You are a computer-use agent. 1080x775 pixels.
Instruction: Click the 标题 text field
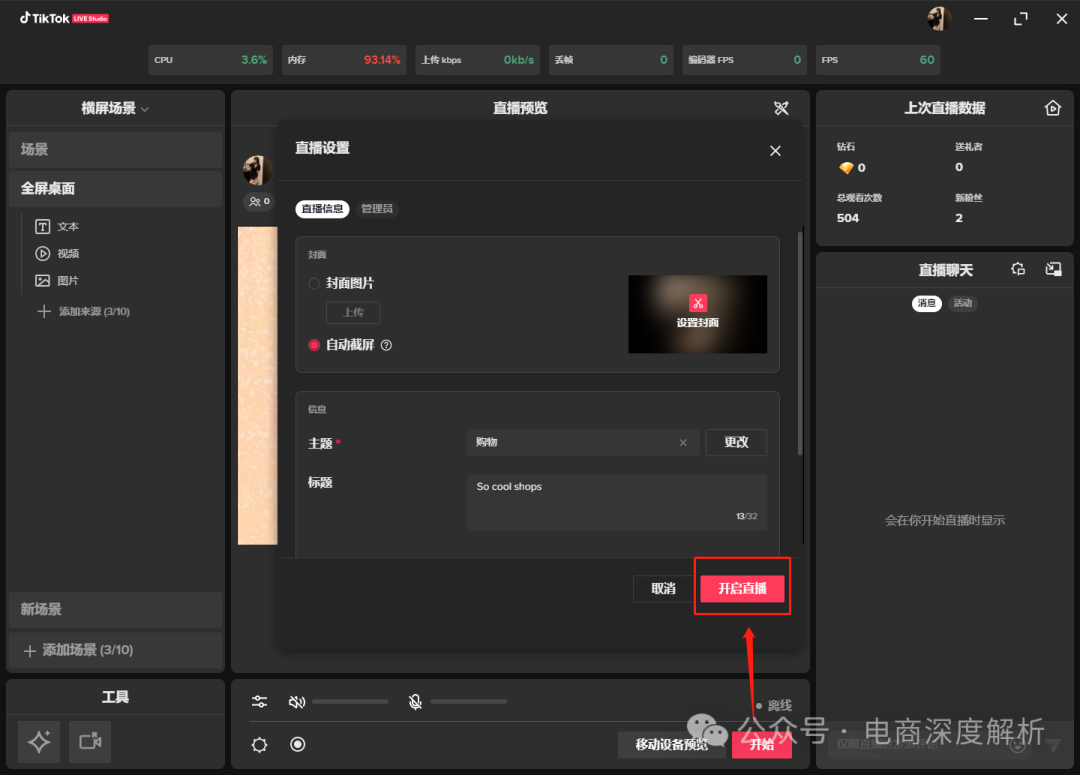[616, 501]
